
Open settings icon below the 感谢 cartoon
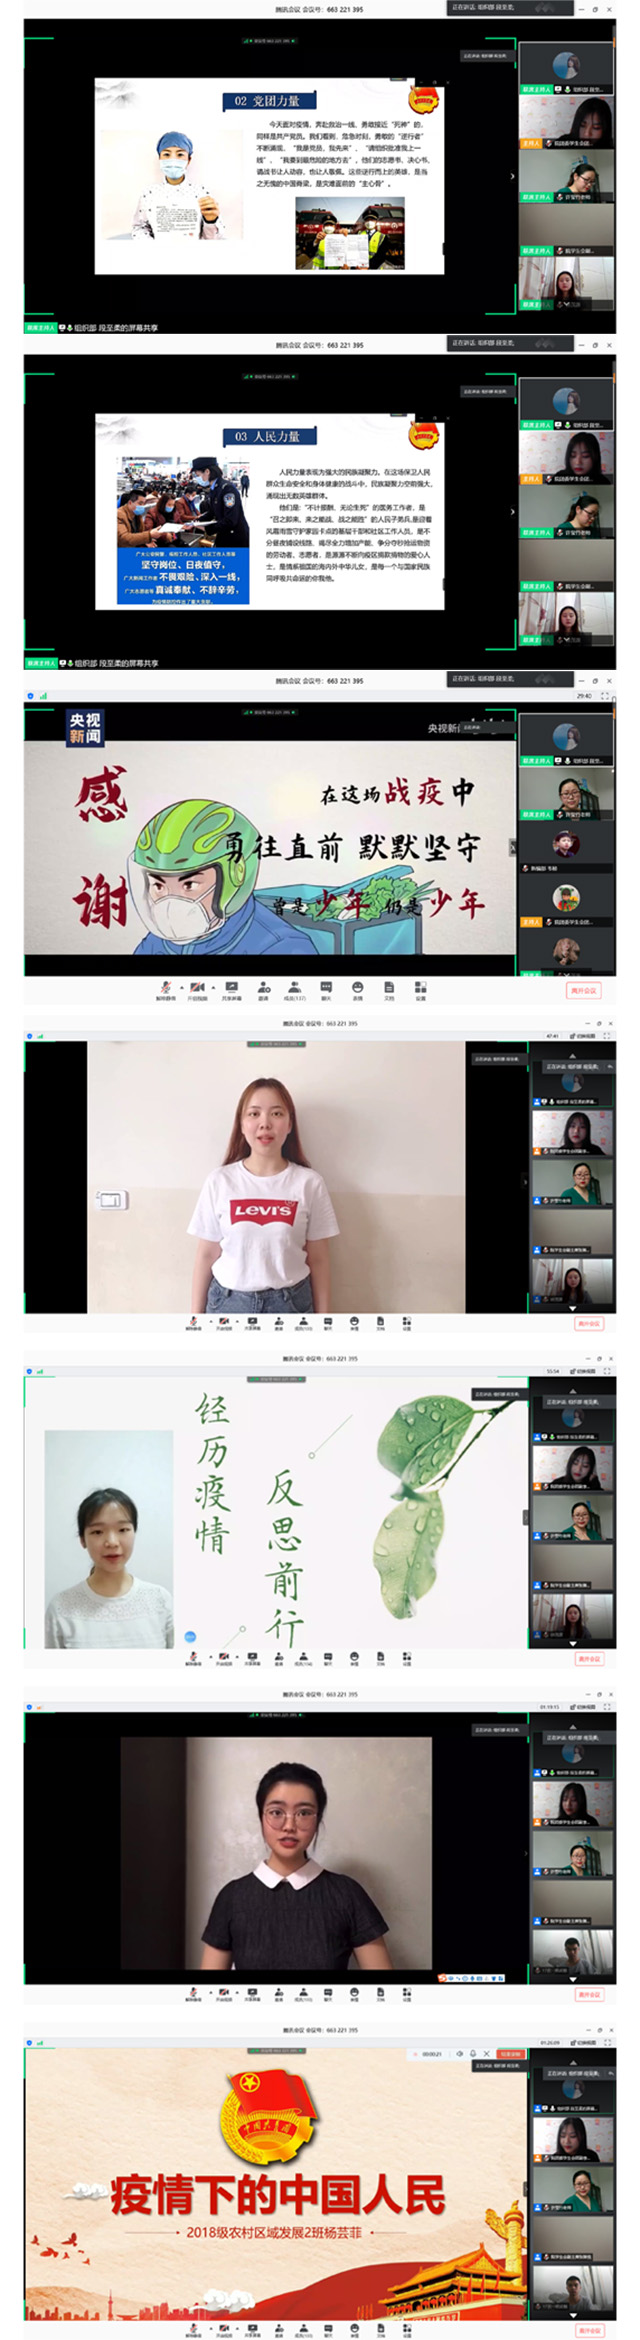pyautogui.click(x=420, y=988)
